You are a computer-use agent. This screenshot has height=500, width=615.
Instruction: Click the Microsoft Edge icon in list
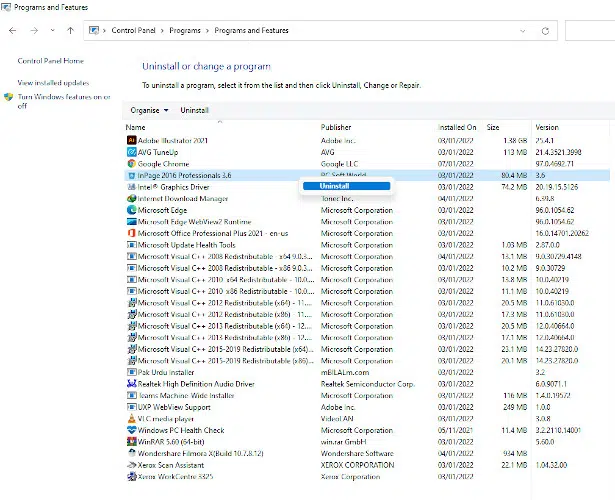[132, 210]
